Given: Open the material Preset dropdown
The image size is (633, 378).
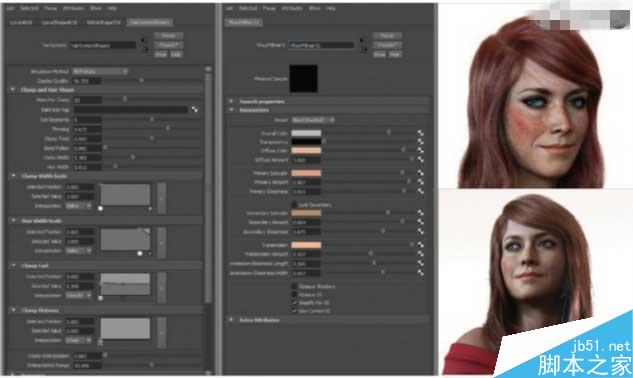Looking at the screenshot, I should coord(313,120).
